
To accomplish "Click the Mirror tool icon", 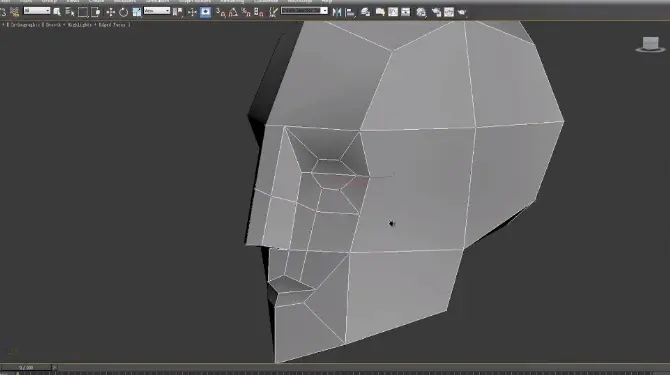I will [337, 12].
